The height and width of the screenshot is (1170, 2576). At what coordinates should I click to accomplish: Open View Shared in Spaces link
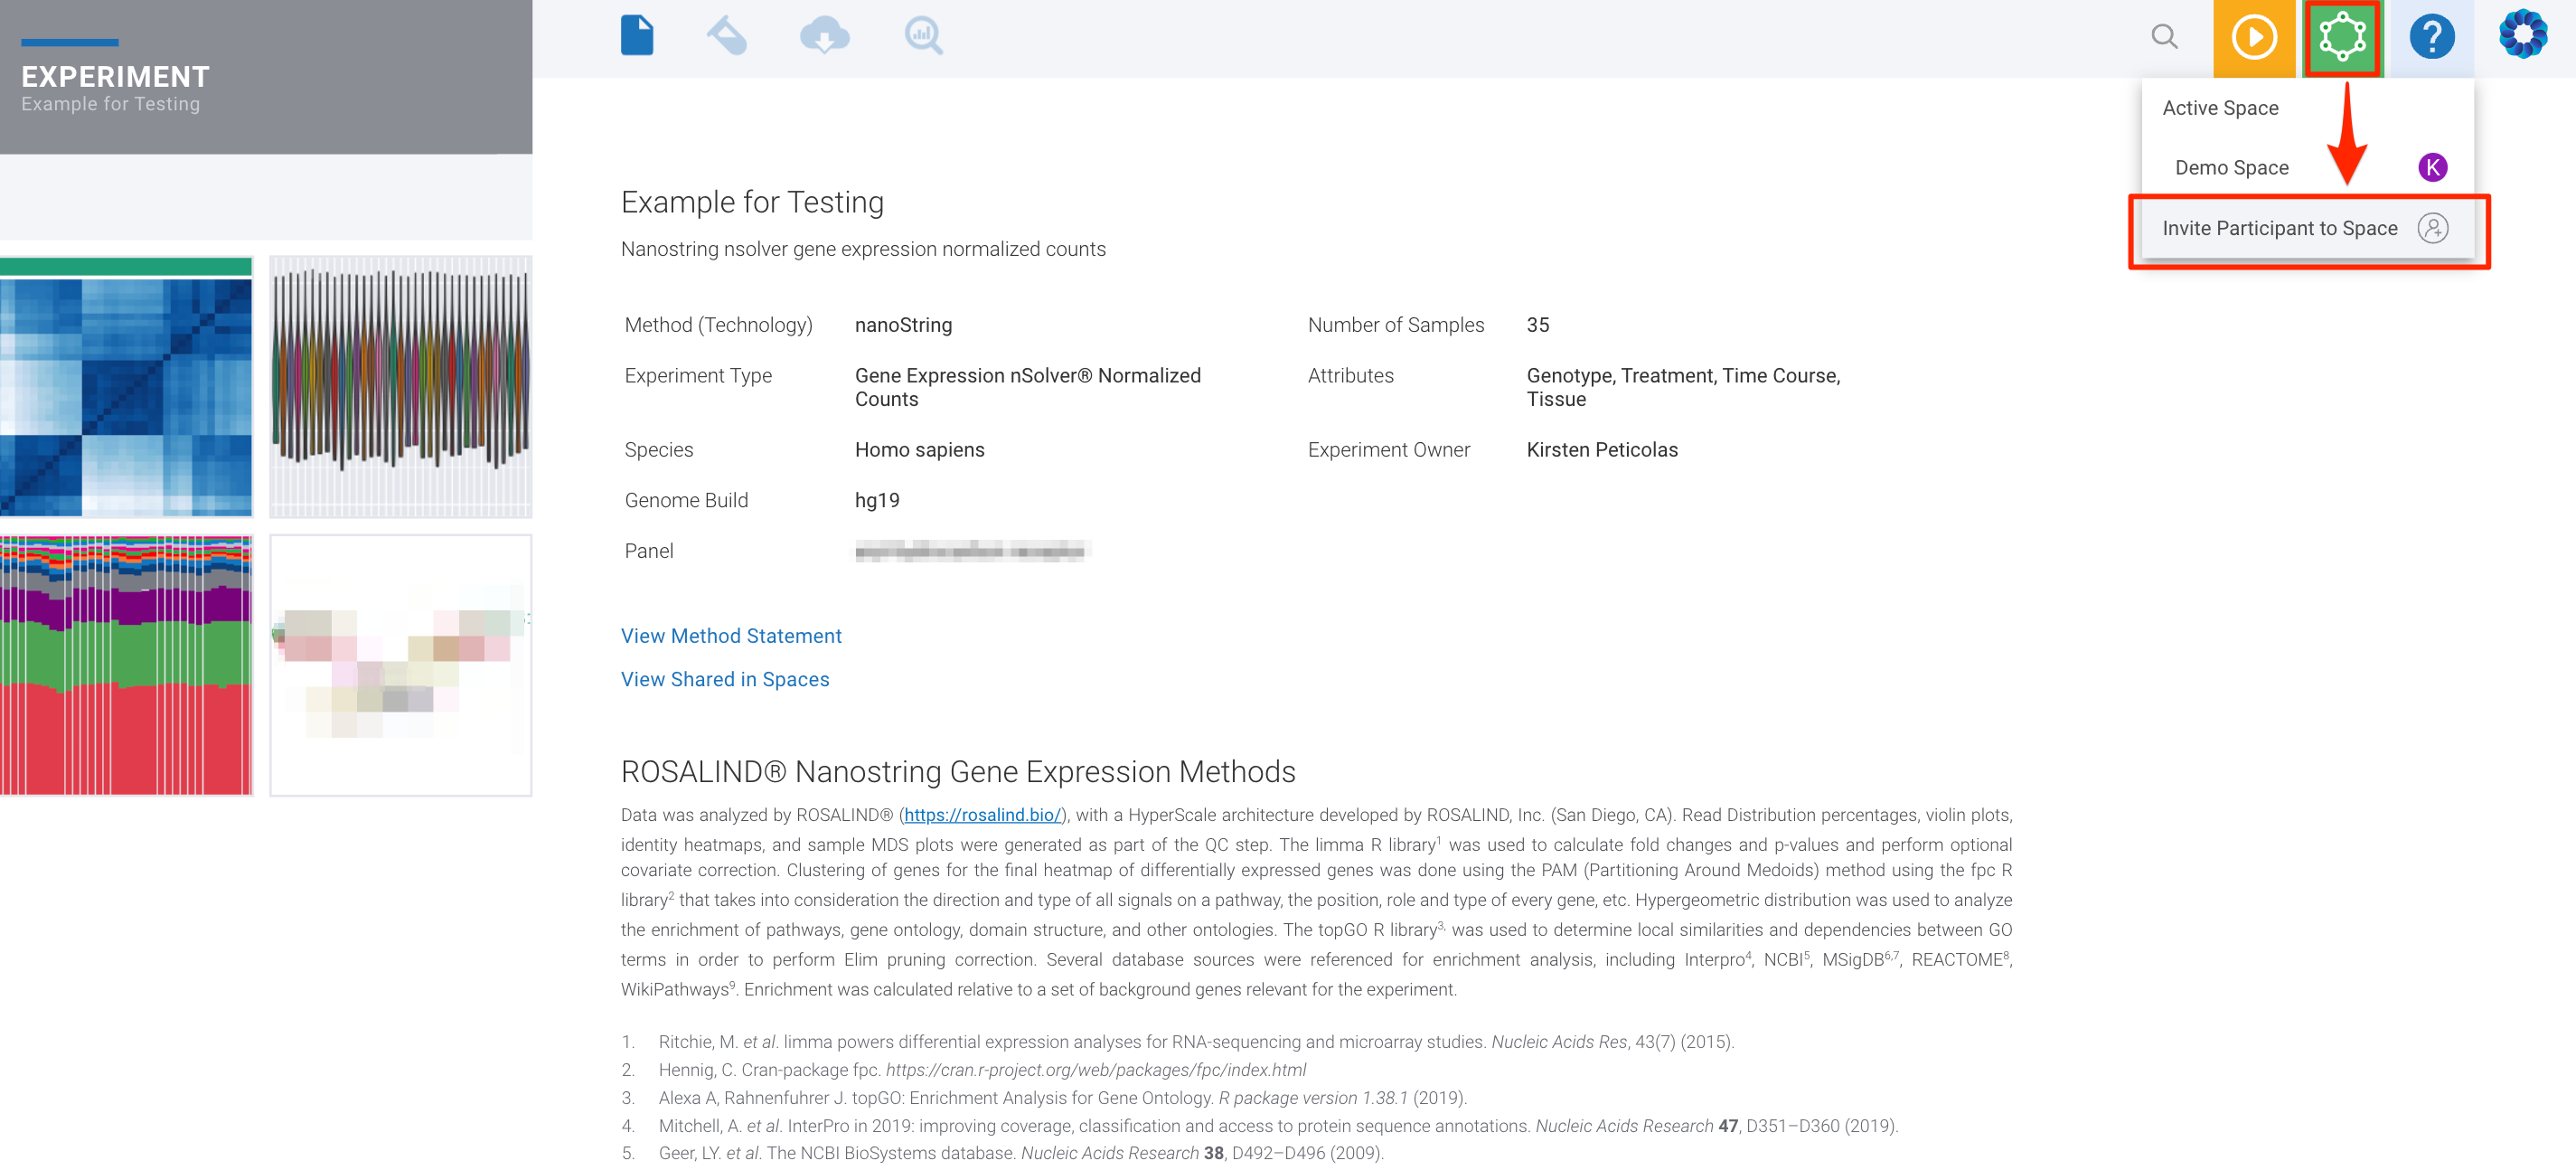[725, 679]
